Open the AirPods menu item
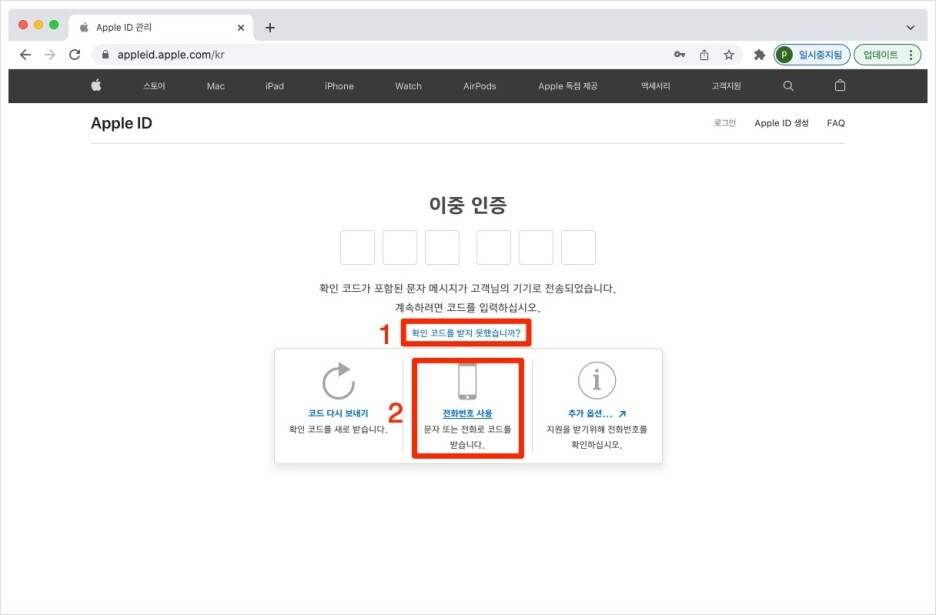The image size is (936, 615). pyautogui.click(x=480, y=86)
